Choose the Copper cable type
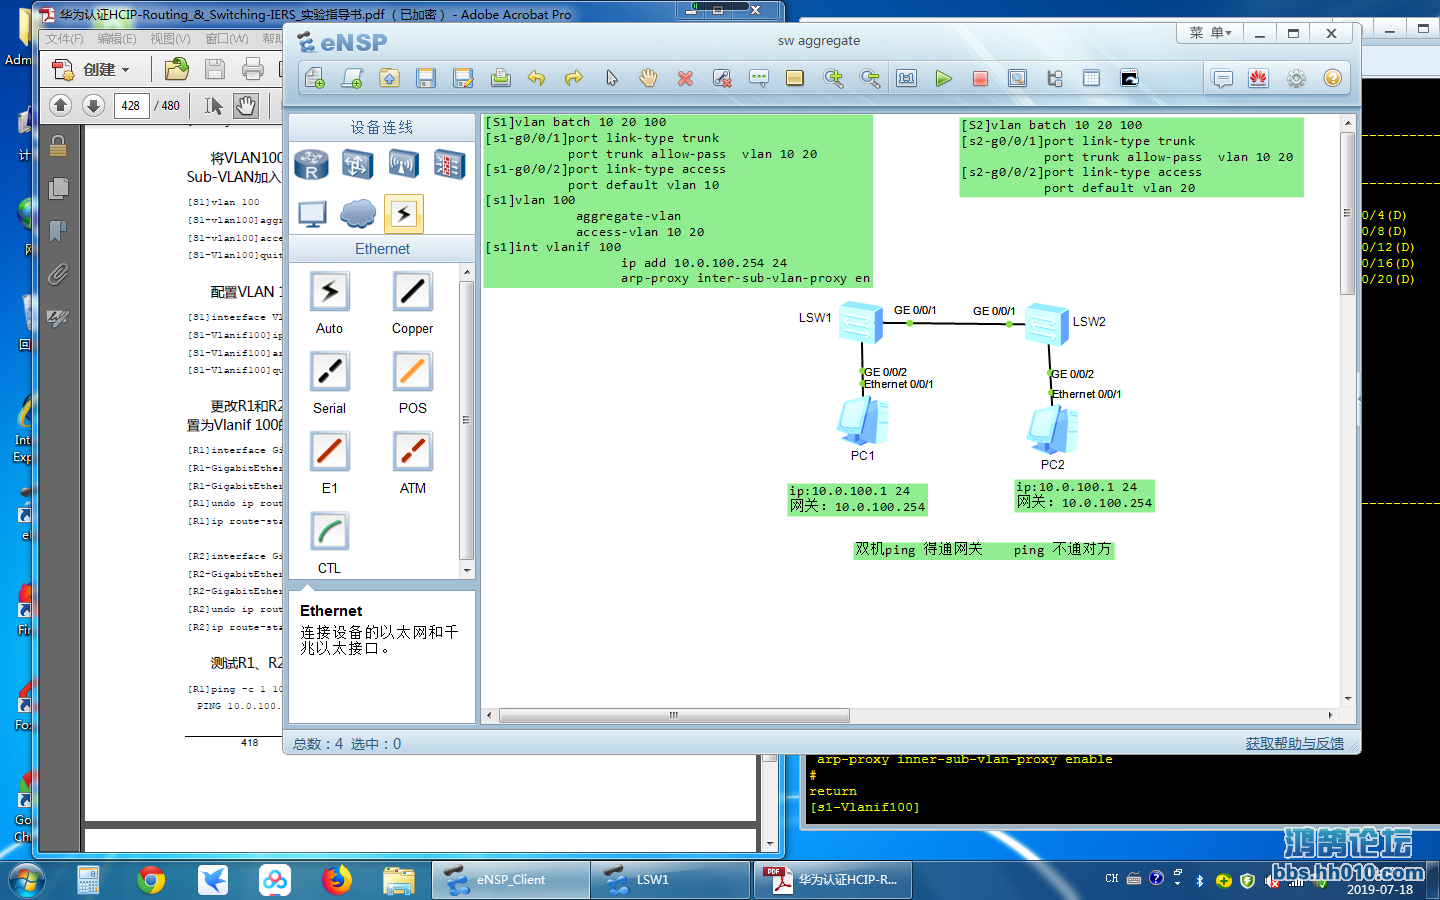This screenshot has width=1440, height=900. click(412, 303)
